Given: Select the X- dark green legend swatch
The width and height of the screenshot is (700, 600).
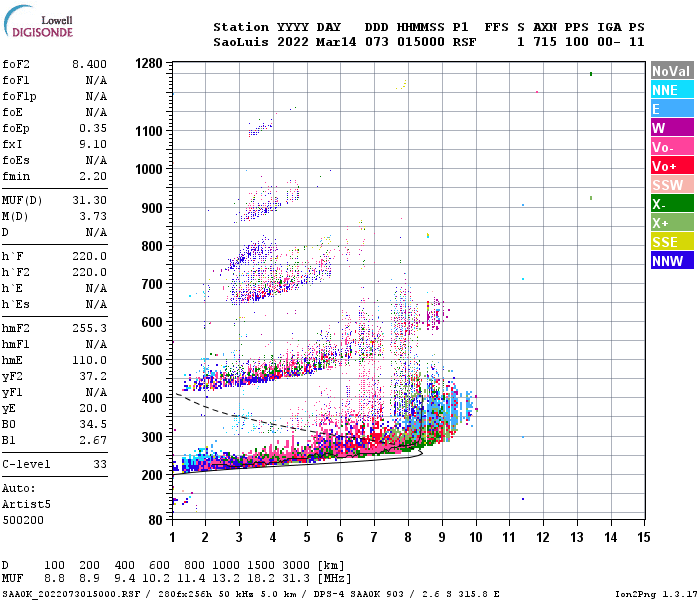Looking at the screenshot, I should point(672,204).
